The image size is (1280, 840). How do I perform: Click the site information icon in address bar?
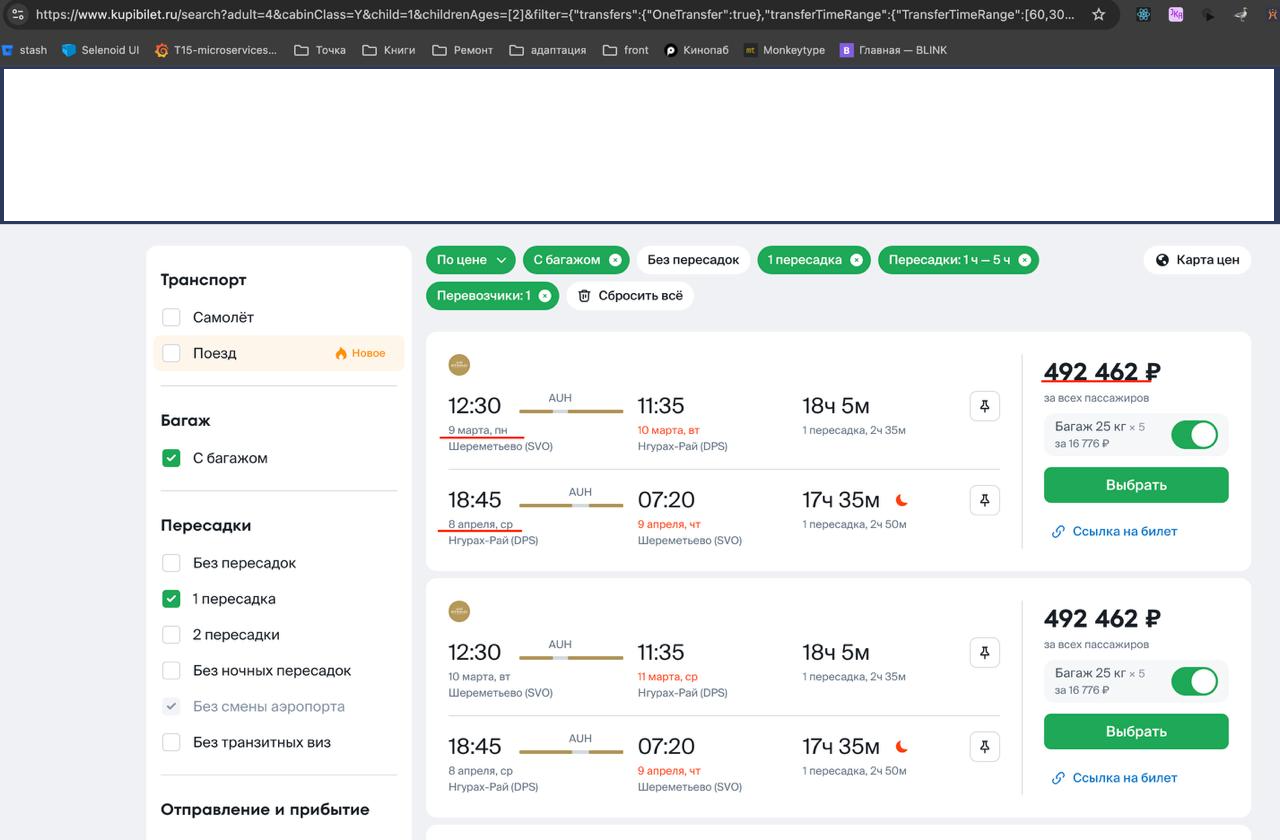click(18, 15)
